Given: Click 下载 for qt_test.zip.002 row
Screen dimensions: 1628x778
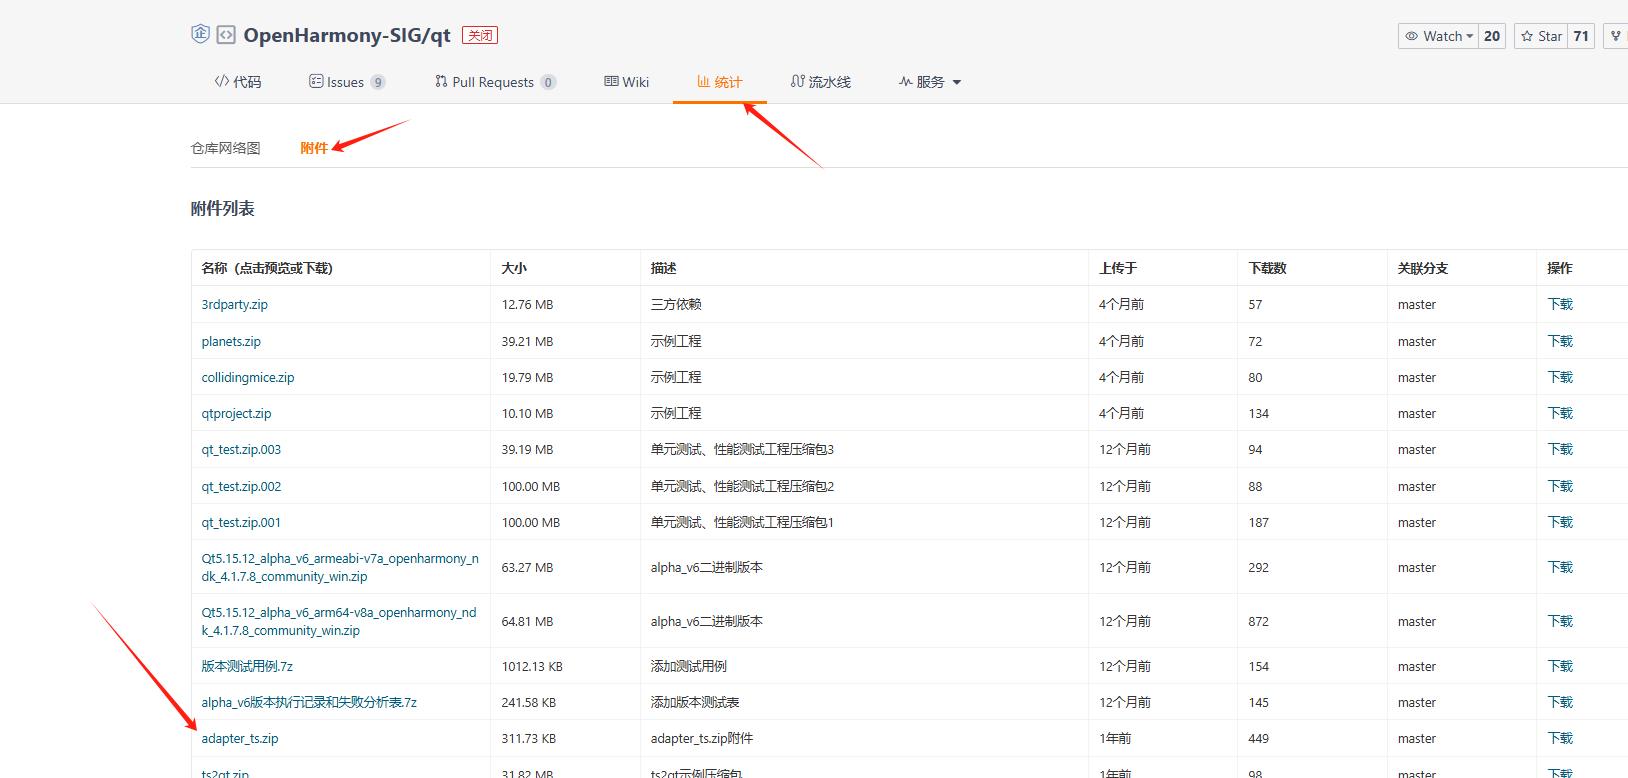Looking at the screenshot, I should click(x=1560, y=486).
